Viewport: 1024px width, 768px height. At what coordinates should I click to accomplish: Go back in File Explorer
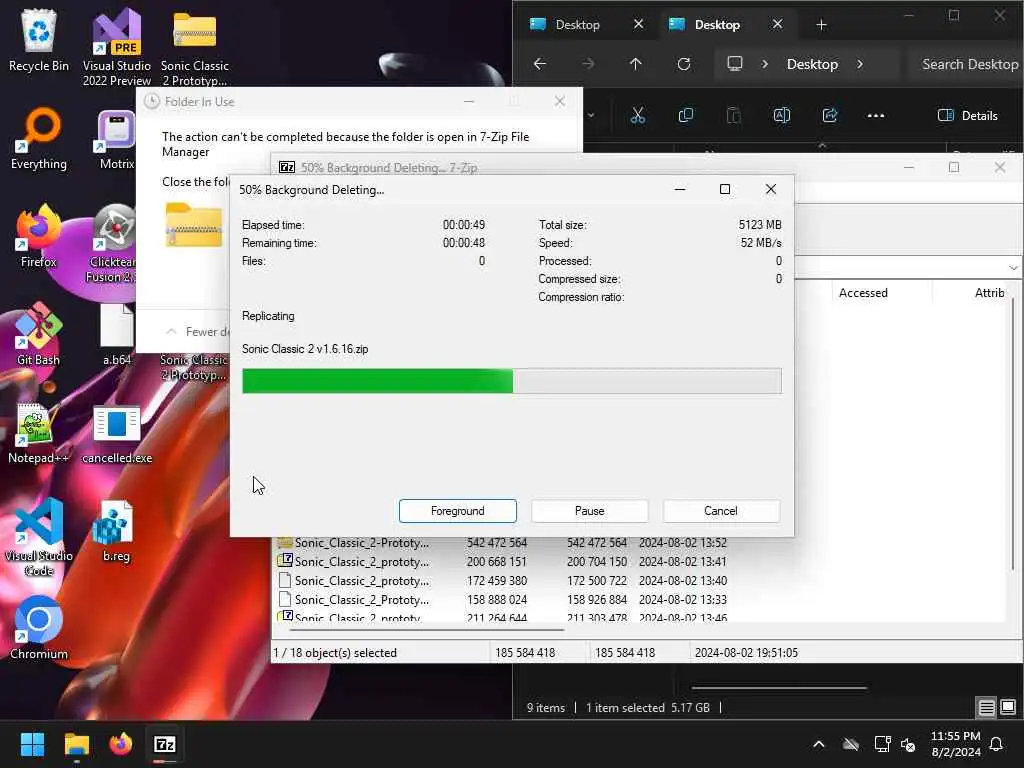539,64
